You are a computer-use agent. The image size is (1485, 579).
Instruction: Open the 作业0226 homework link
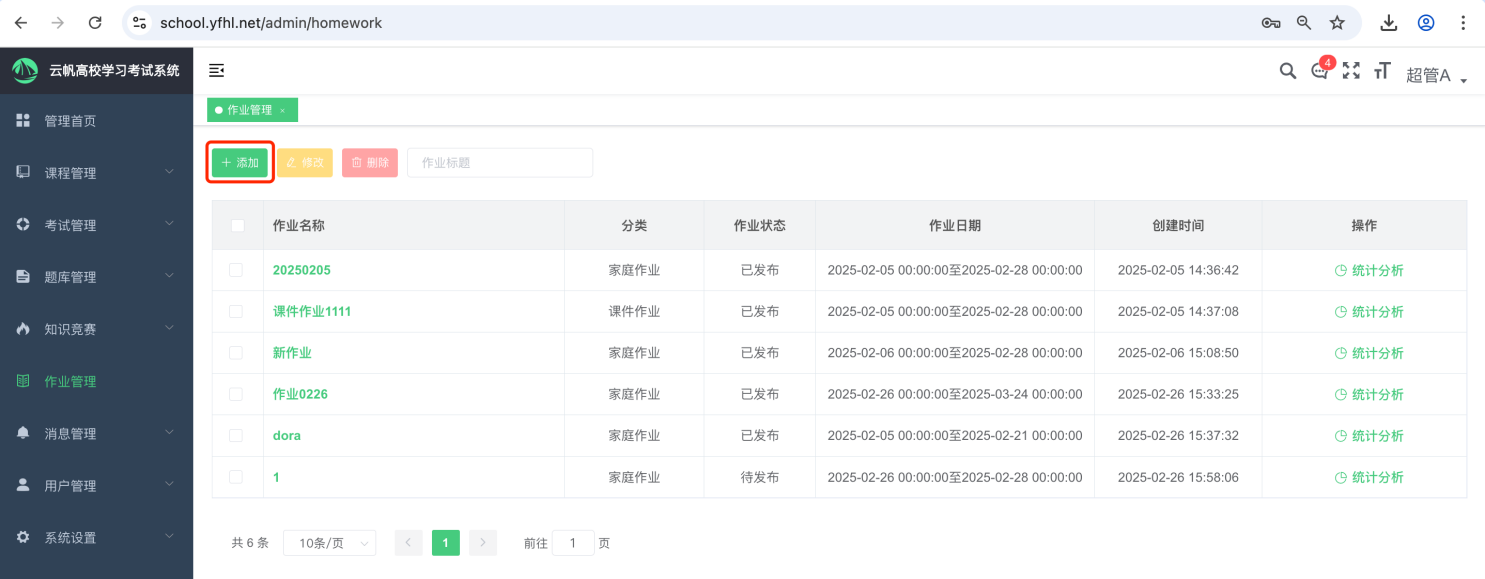[300, 394]
